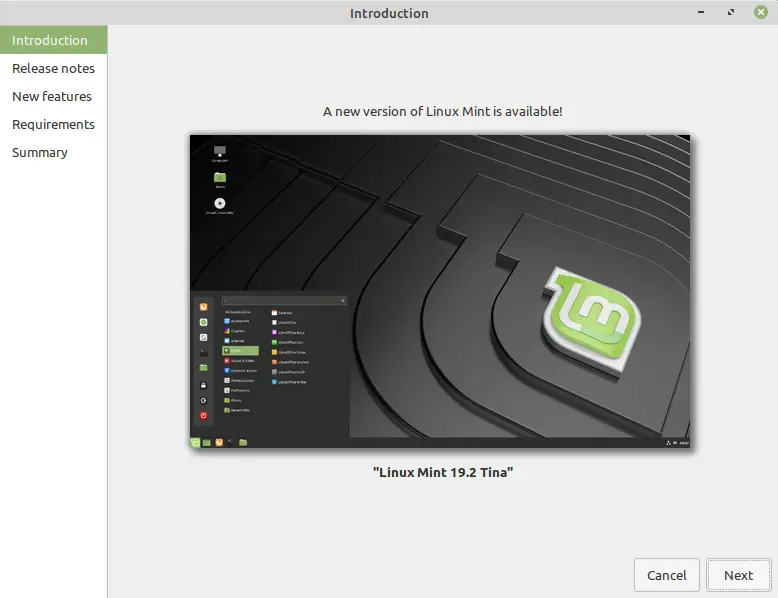Click LibreOffice Writer entry in previewed menu
778x598 pixels.
coord(289,382)
